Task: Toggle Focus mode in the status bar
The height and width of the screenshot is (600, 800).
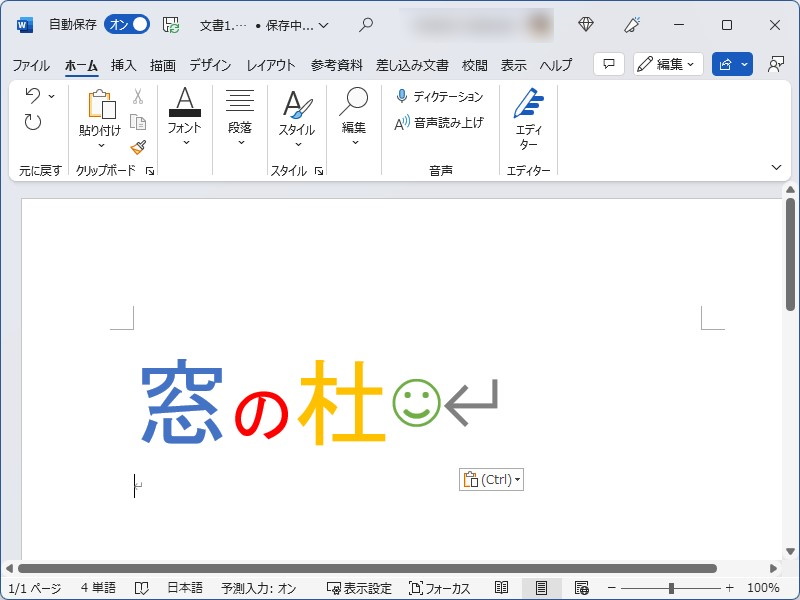Action: pyautogui.click(x=443, y=588)
